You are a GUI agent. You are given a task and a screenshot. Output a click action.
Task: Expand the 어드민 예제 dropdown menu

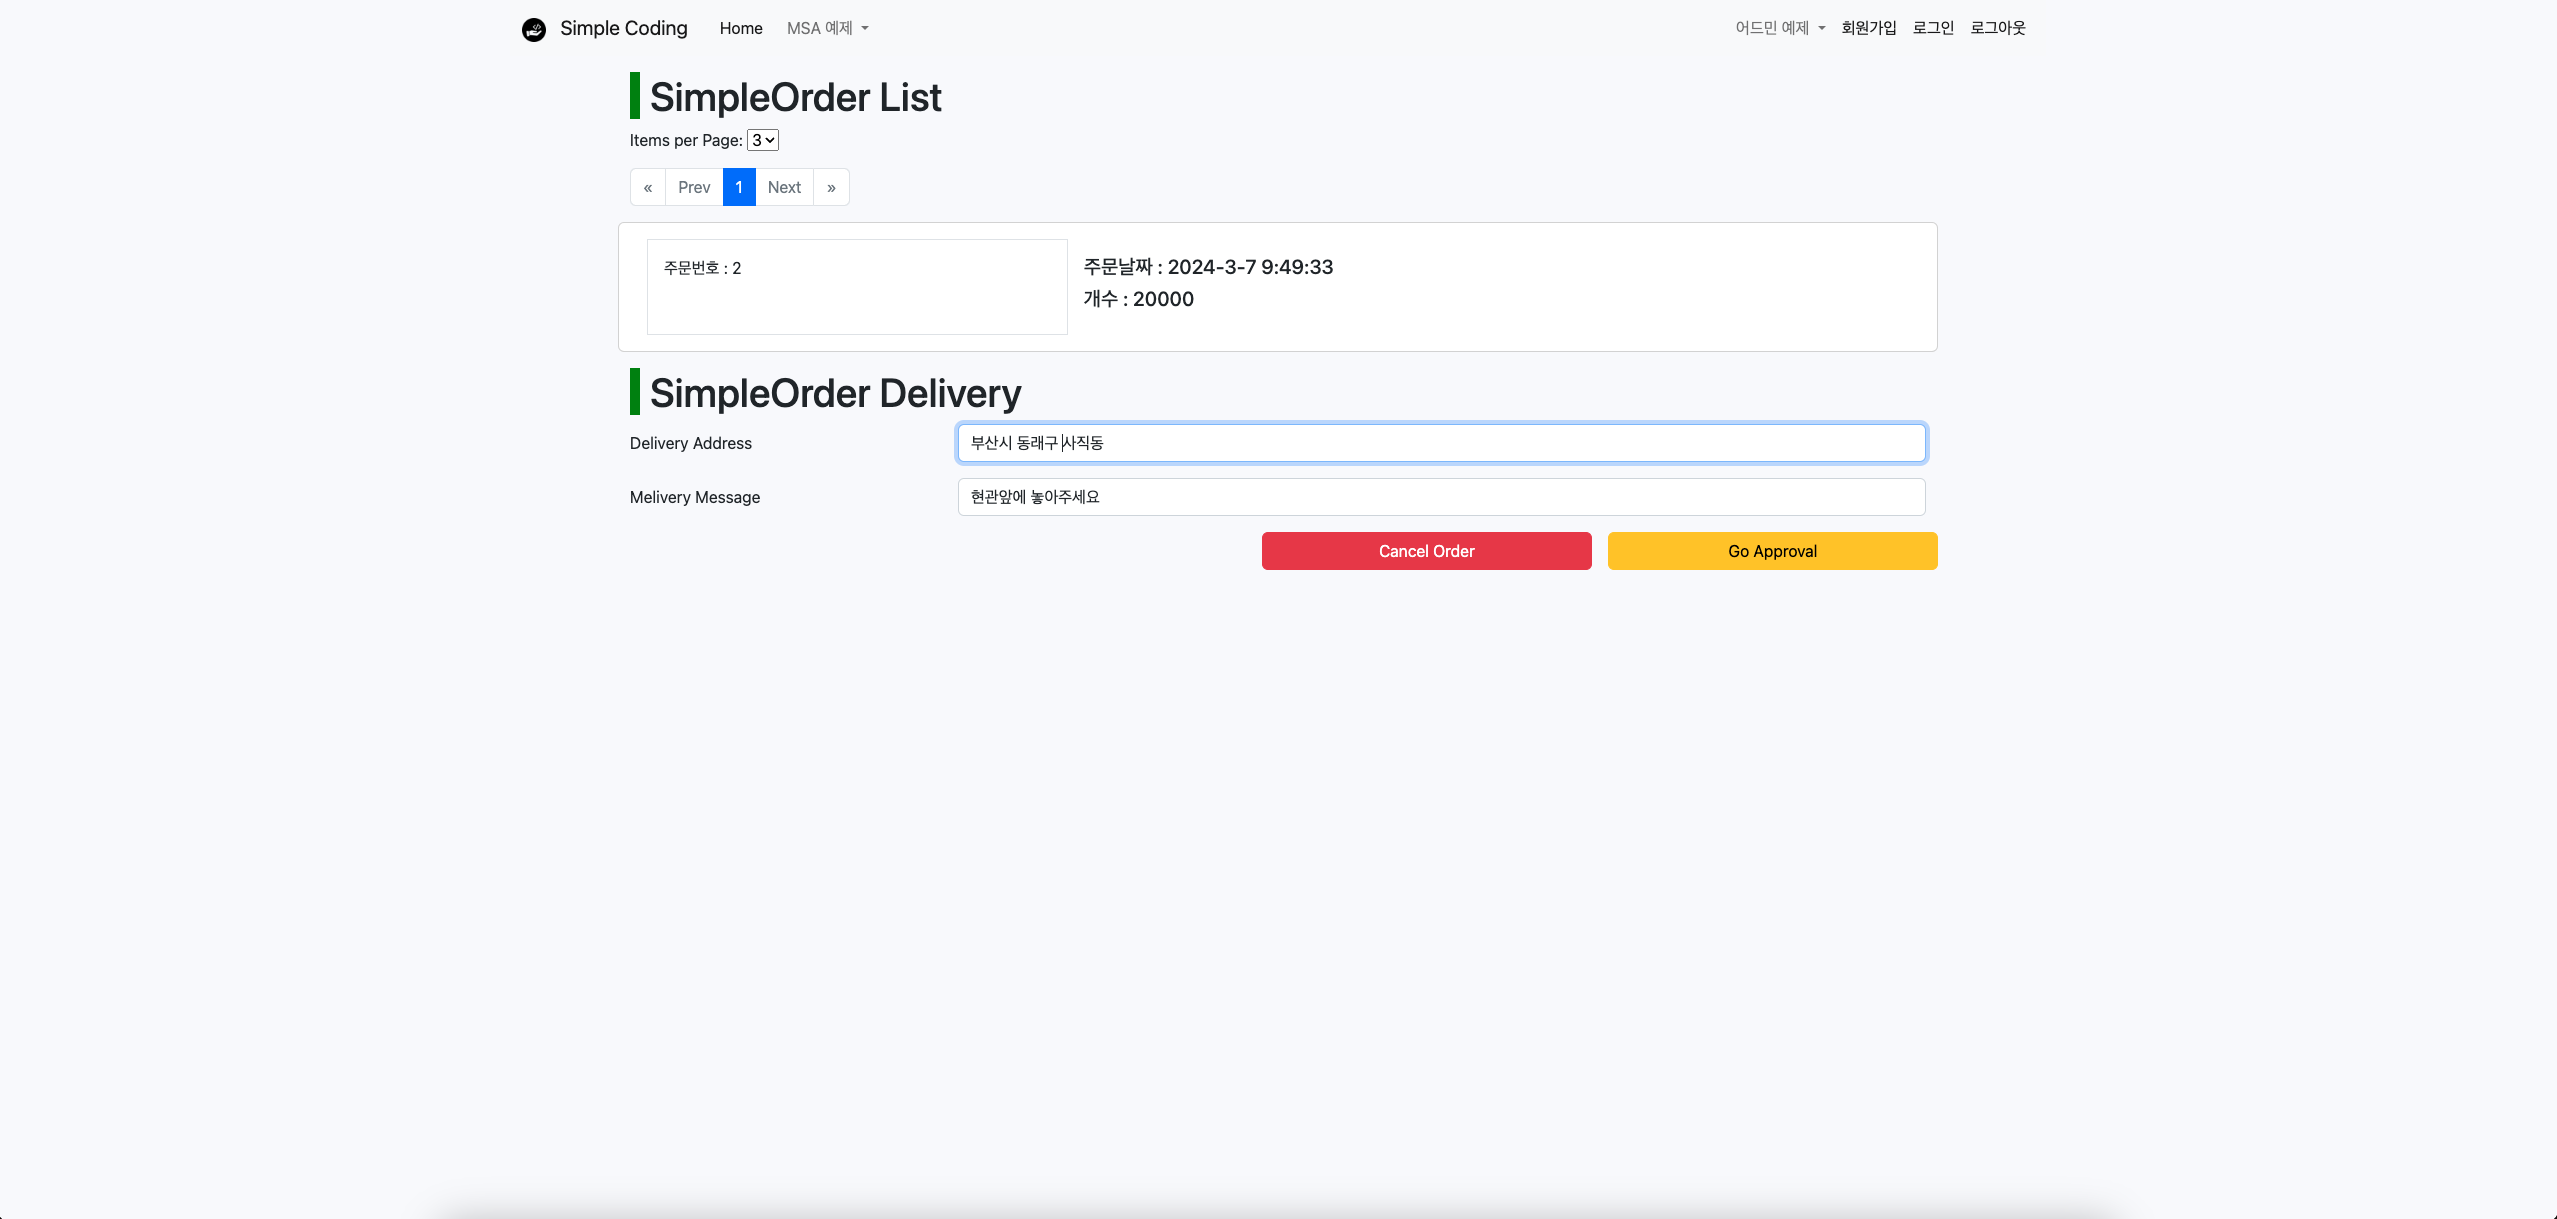(1779, 28)
